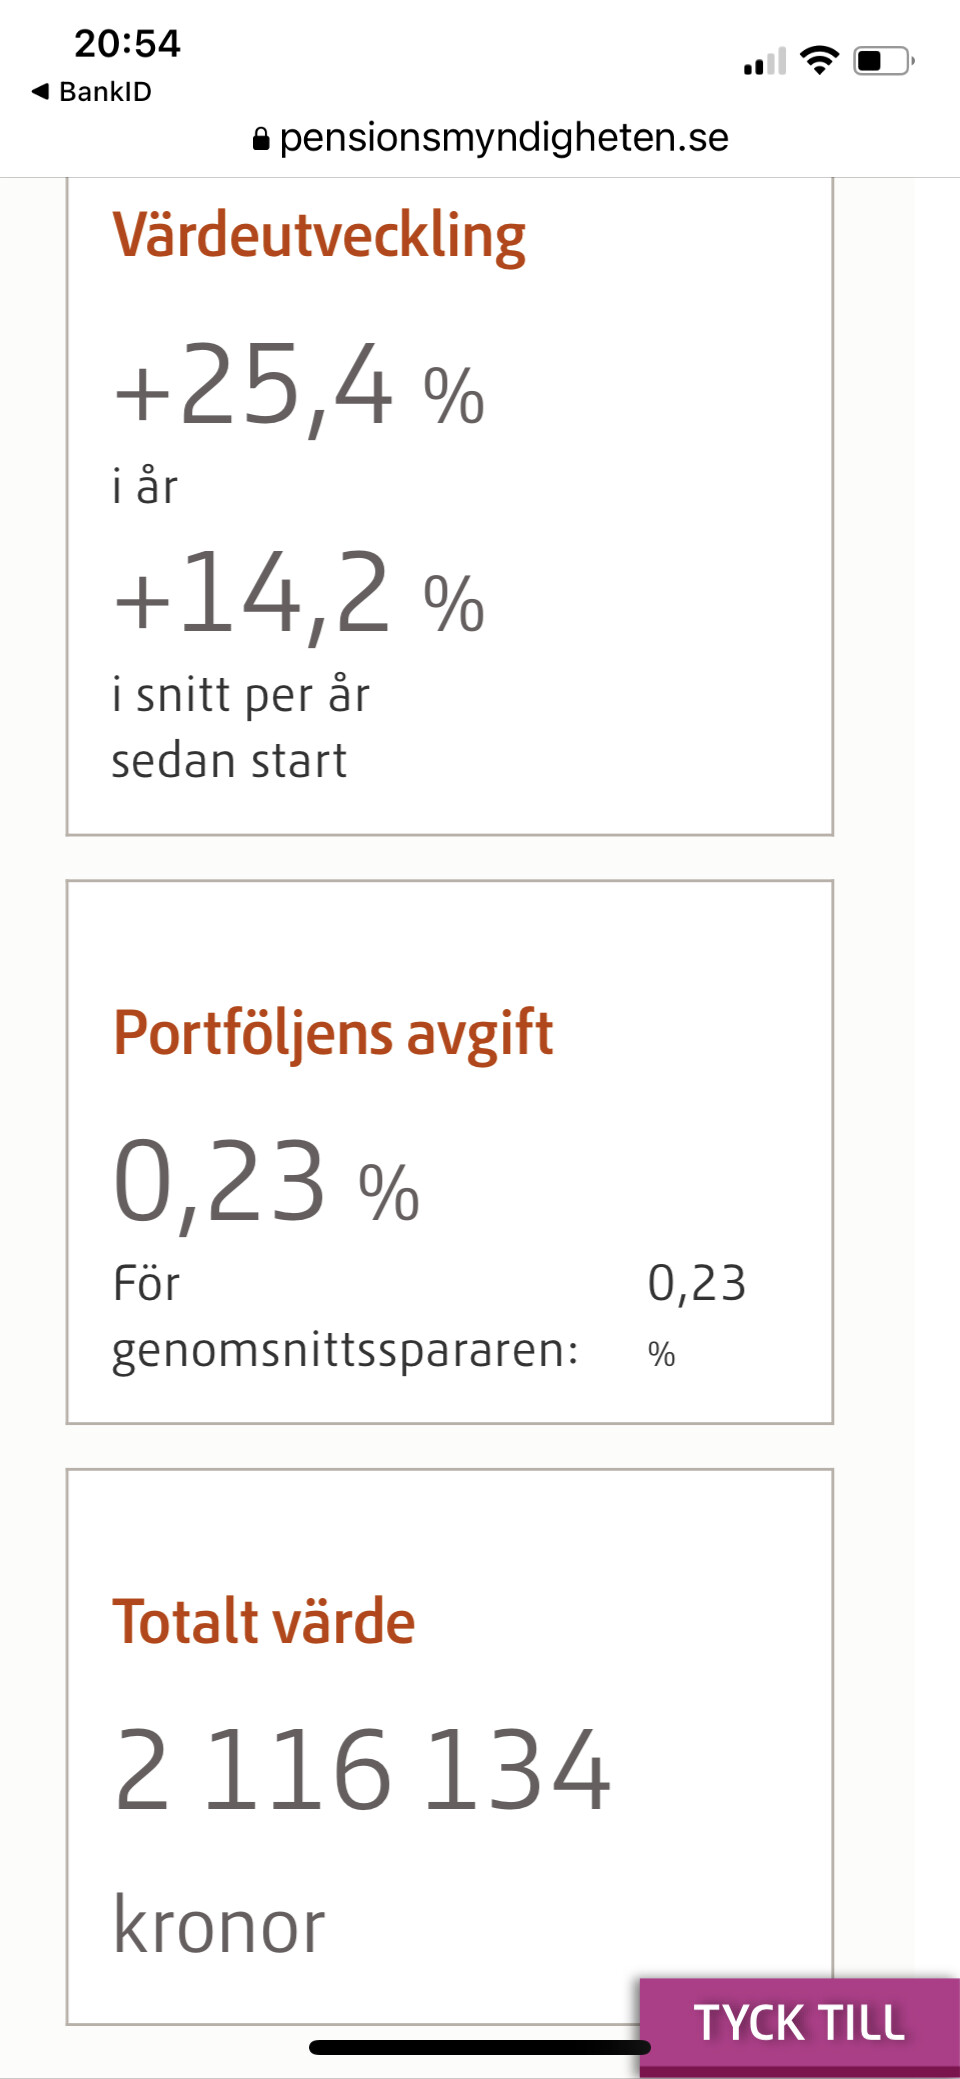The height and width of the screenshot is (2079, 960).
Task: Tap the padlock icon in address bar
Action: pyautogui.click(x=261, y=139)
